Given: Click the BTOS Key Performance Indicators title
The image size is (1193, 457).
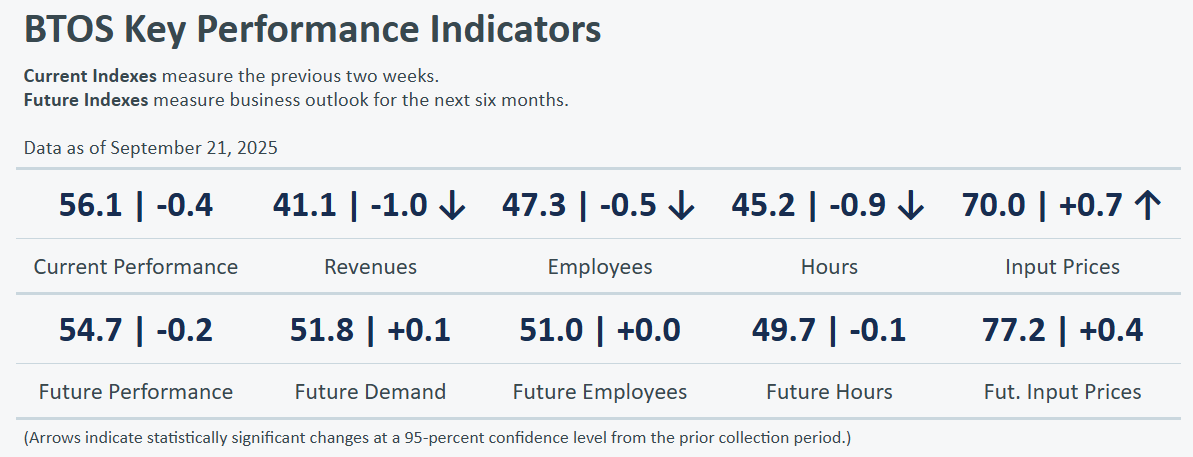Looking at the screenshot, I should point(312,30).
